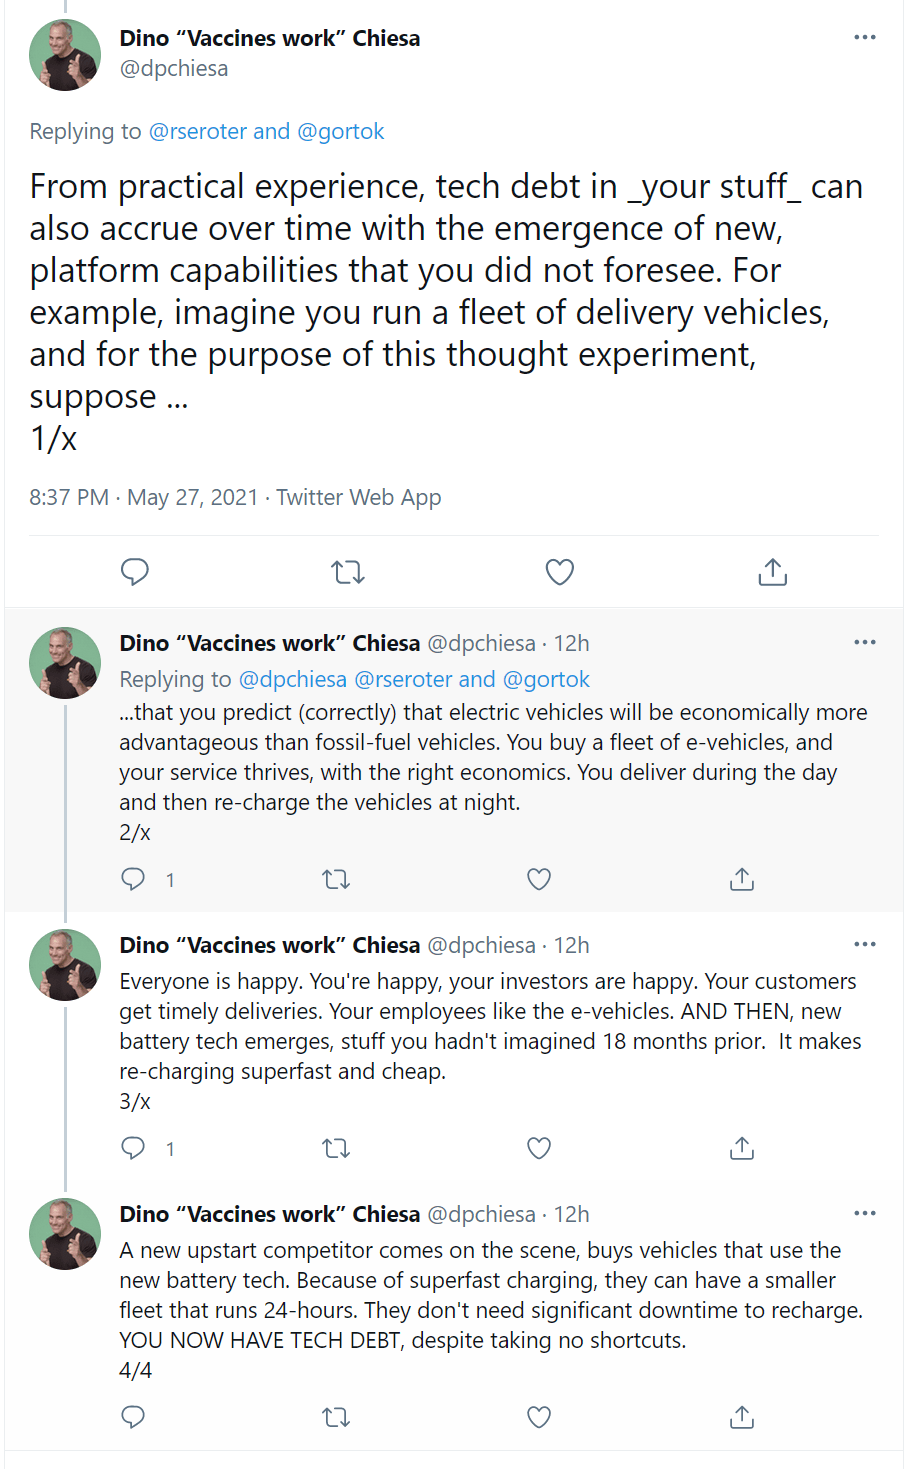Reply to the main 1/x tweet
The width and height of the screenshot is (909, 1469).
pyautogui.click(x=135, y=572)
